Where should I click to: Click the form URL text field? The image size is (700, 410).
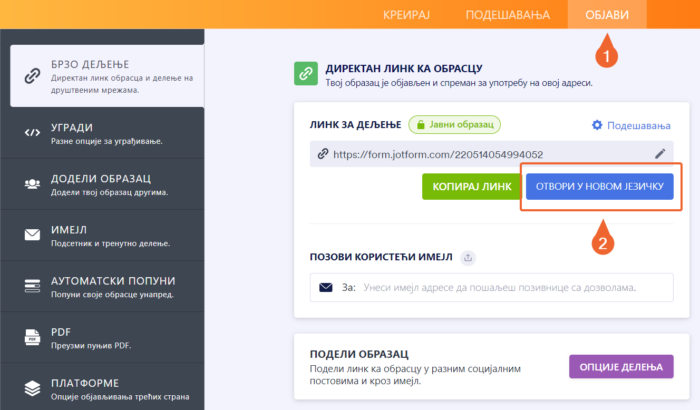492,154
